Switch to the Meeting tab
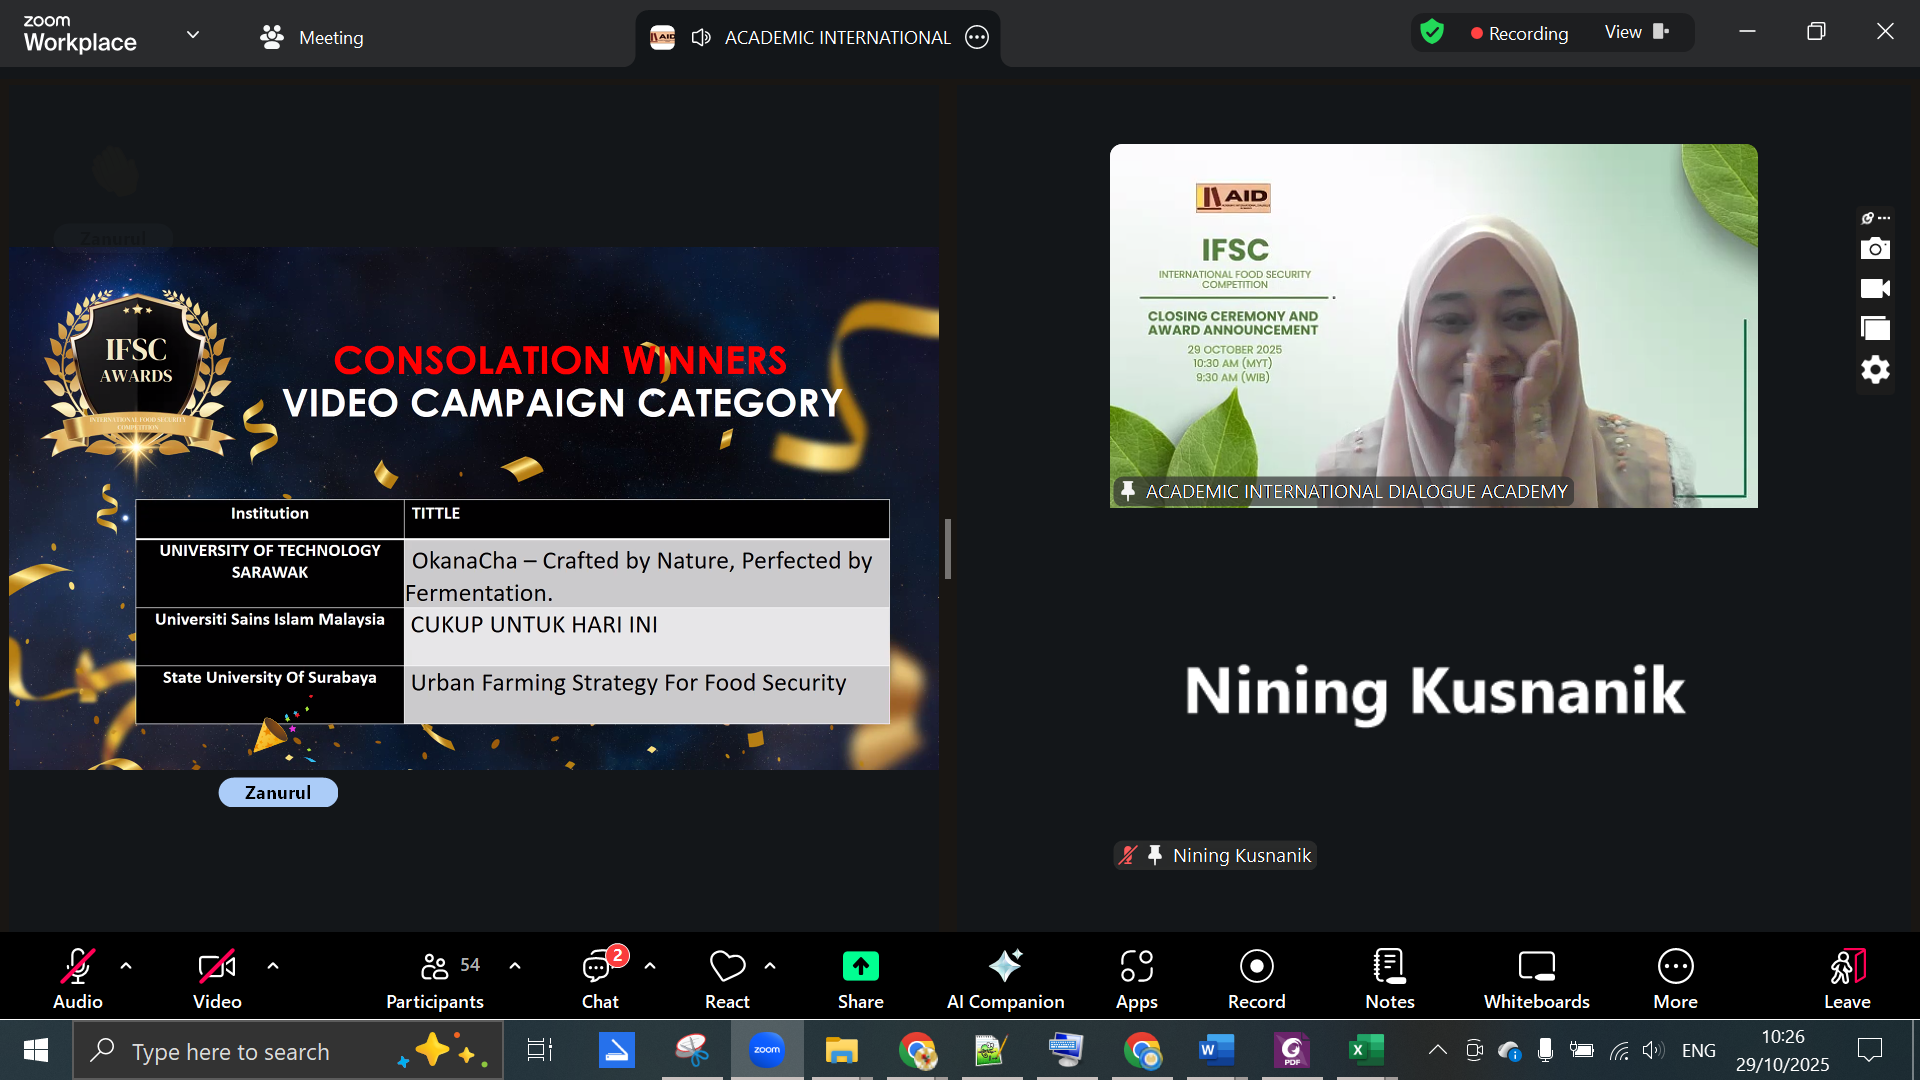 pyautogui.click(x=311, y=37)
